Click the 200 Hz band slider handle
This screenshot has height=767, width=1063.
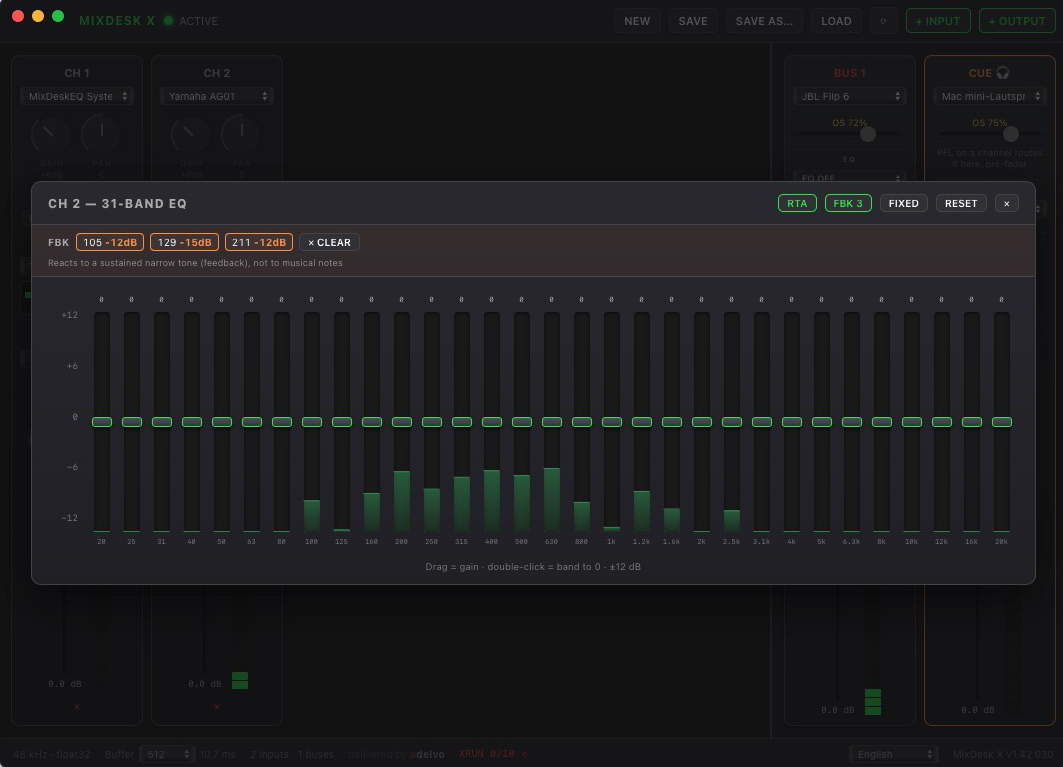(x=401, y=422)
